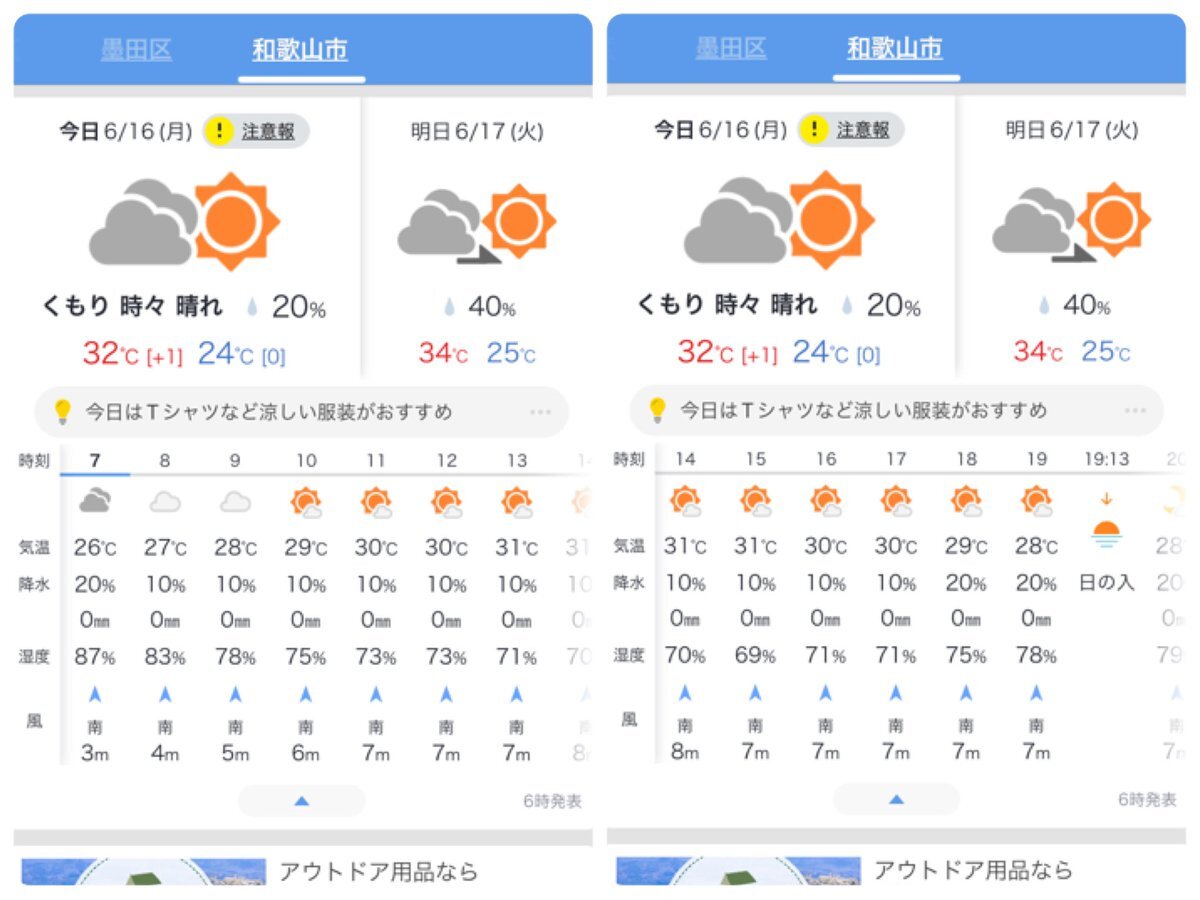
Task: Switch to the 墨田区 tab in right panel
Action: point(731,49)
